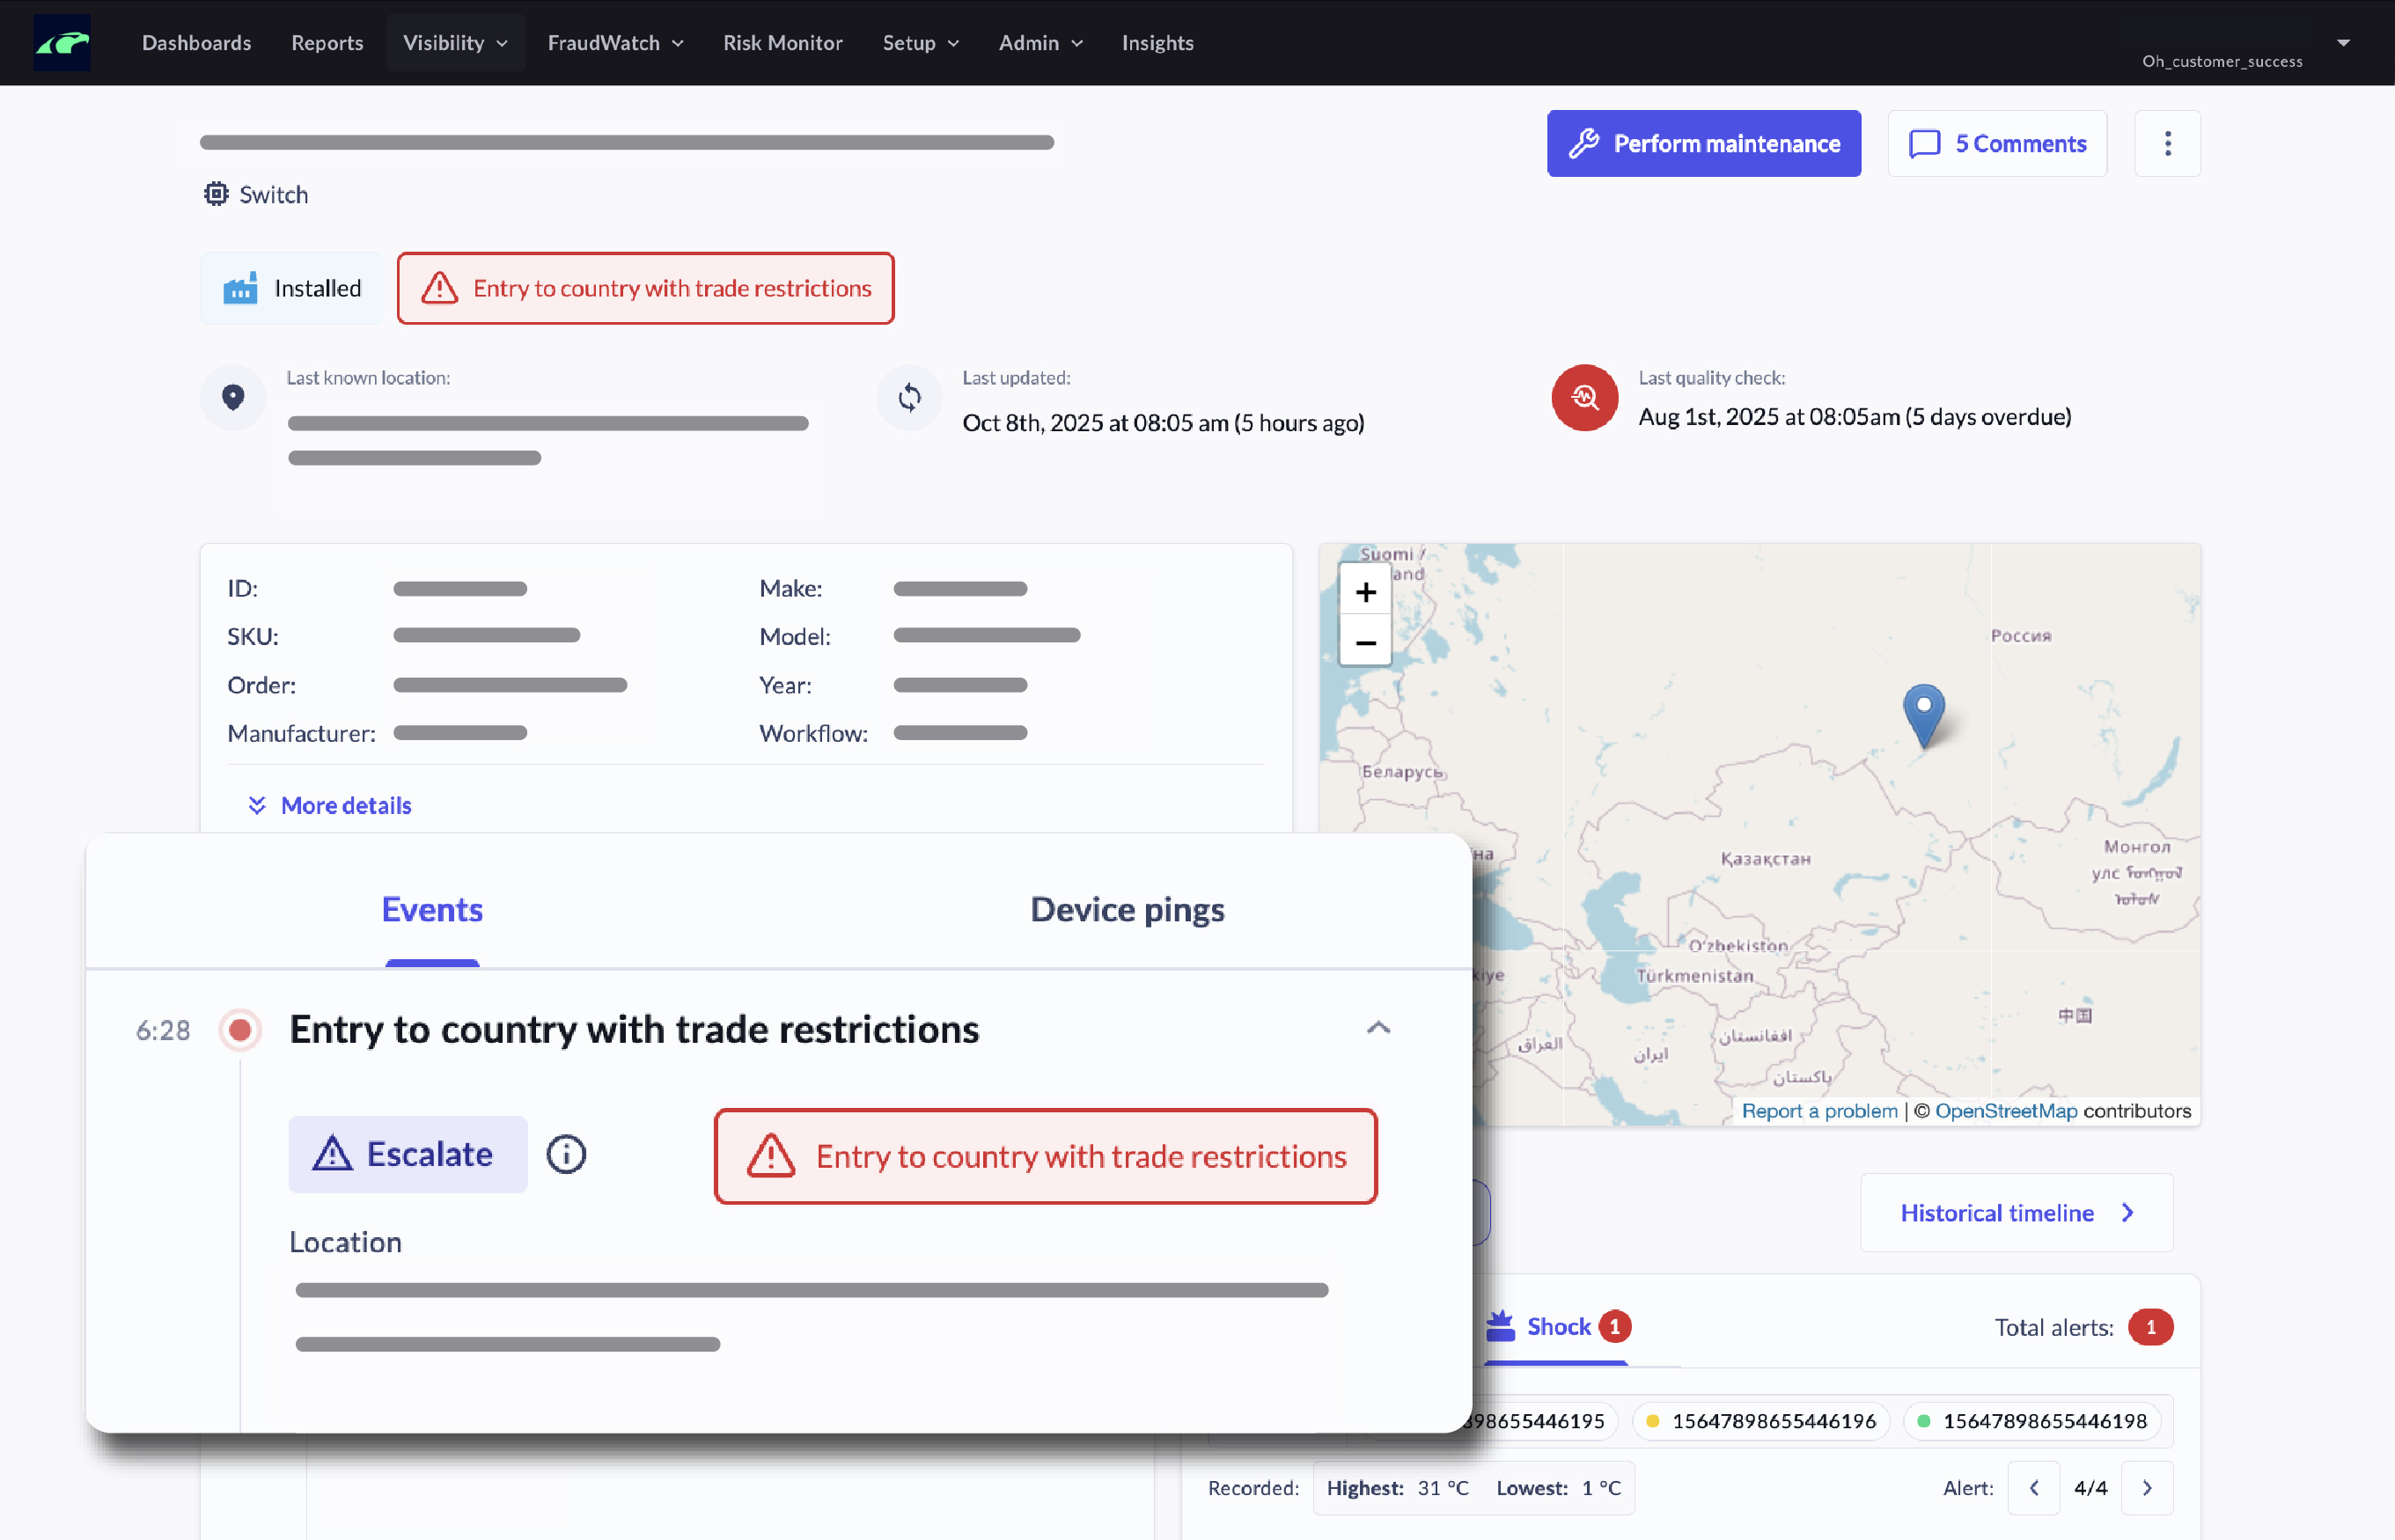Open the Historical timeline view
Viewport: 2395px width, 1540px height.
2000,1212
